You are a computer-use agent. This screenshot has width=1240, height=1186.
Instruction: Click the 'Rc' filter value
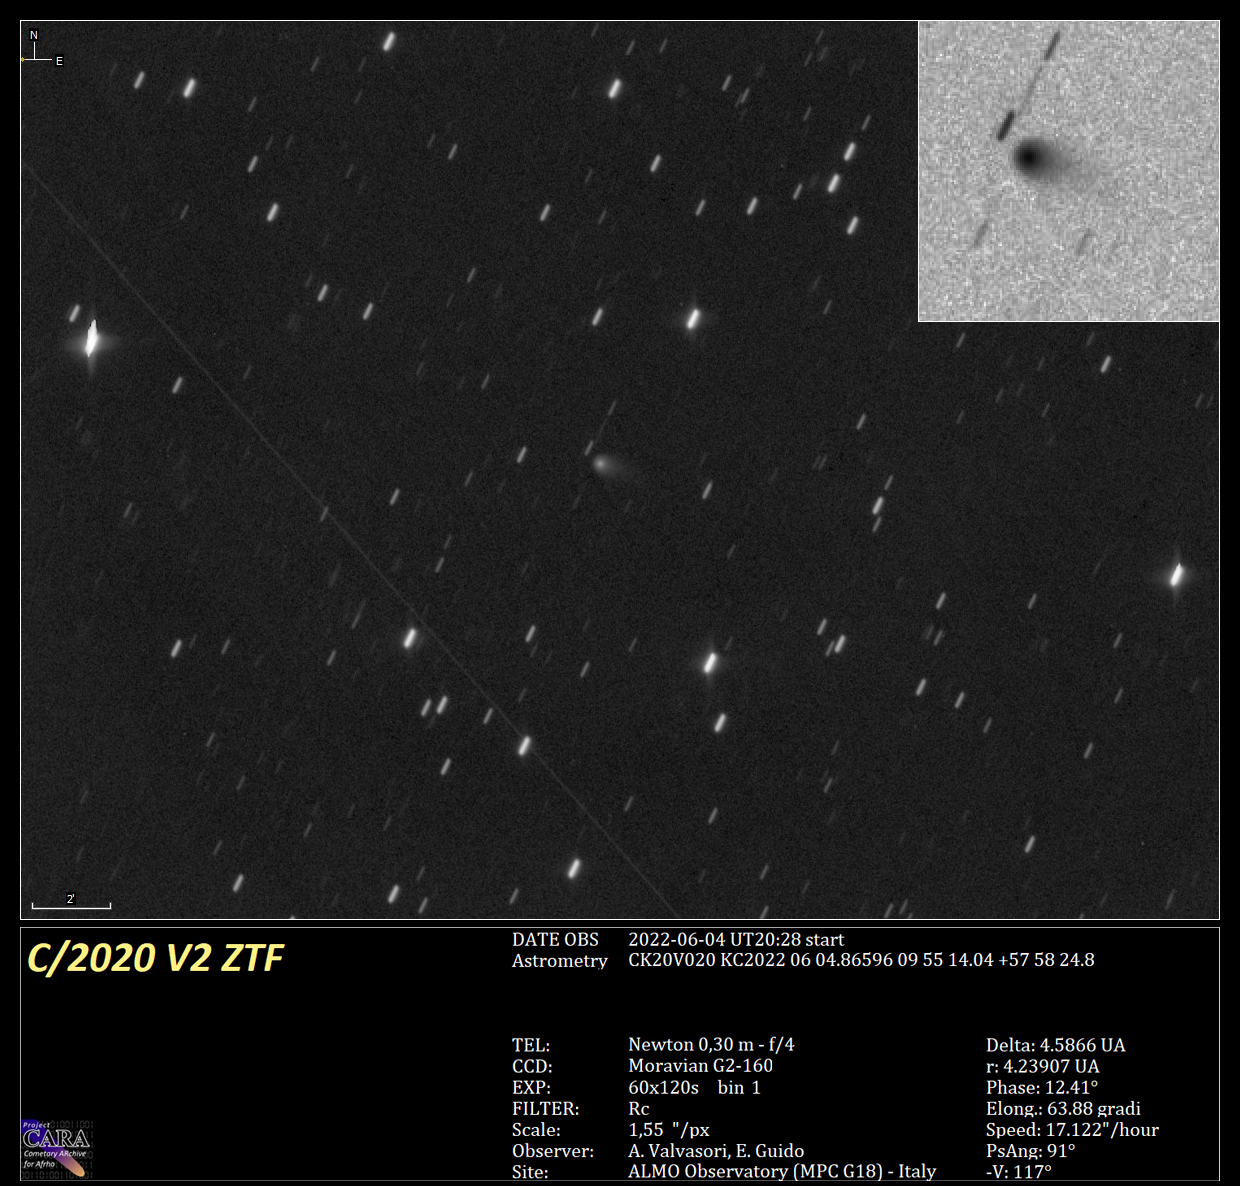tap(639, 1108)
